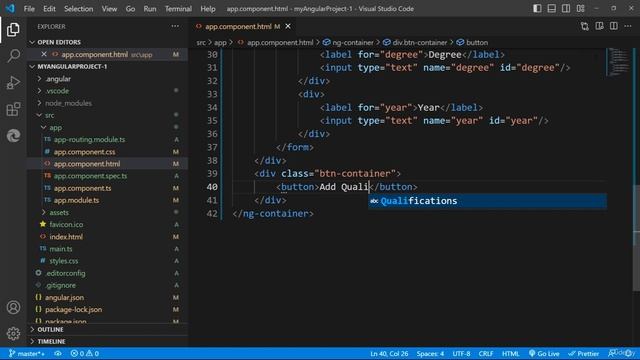Open Run and Debug view
Image resolution: width=640 pixels, height=360 pixels.
point(13,82)
